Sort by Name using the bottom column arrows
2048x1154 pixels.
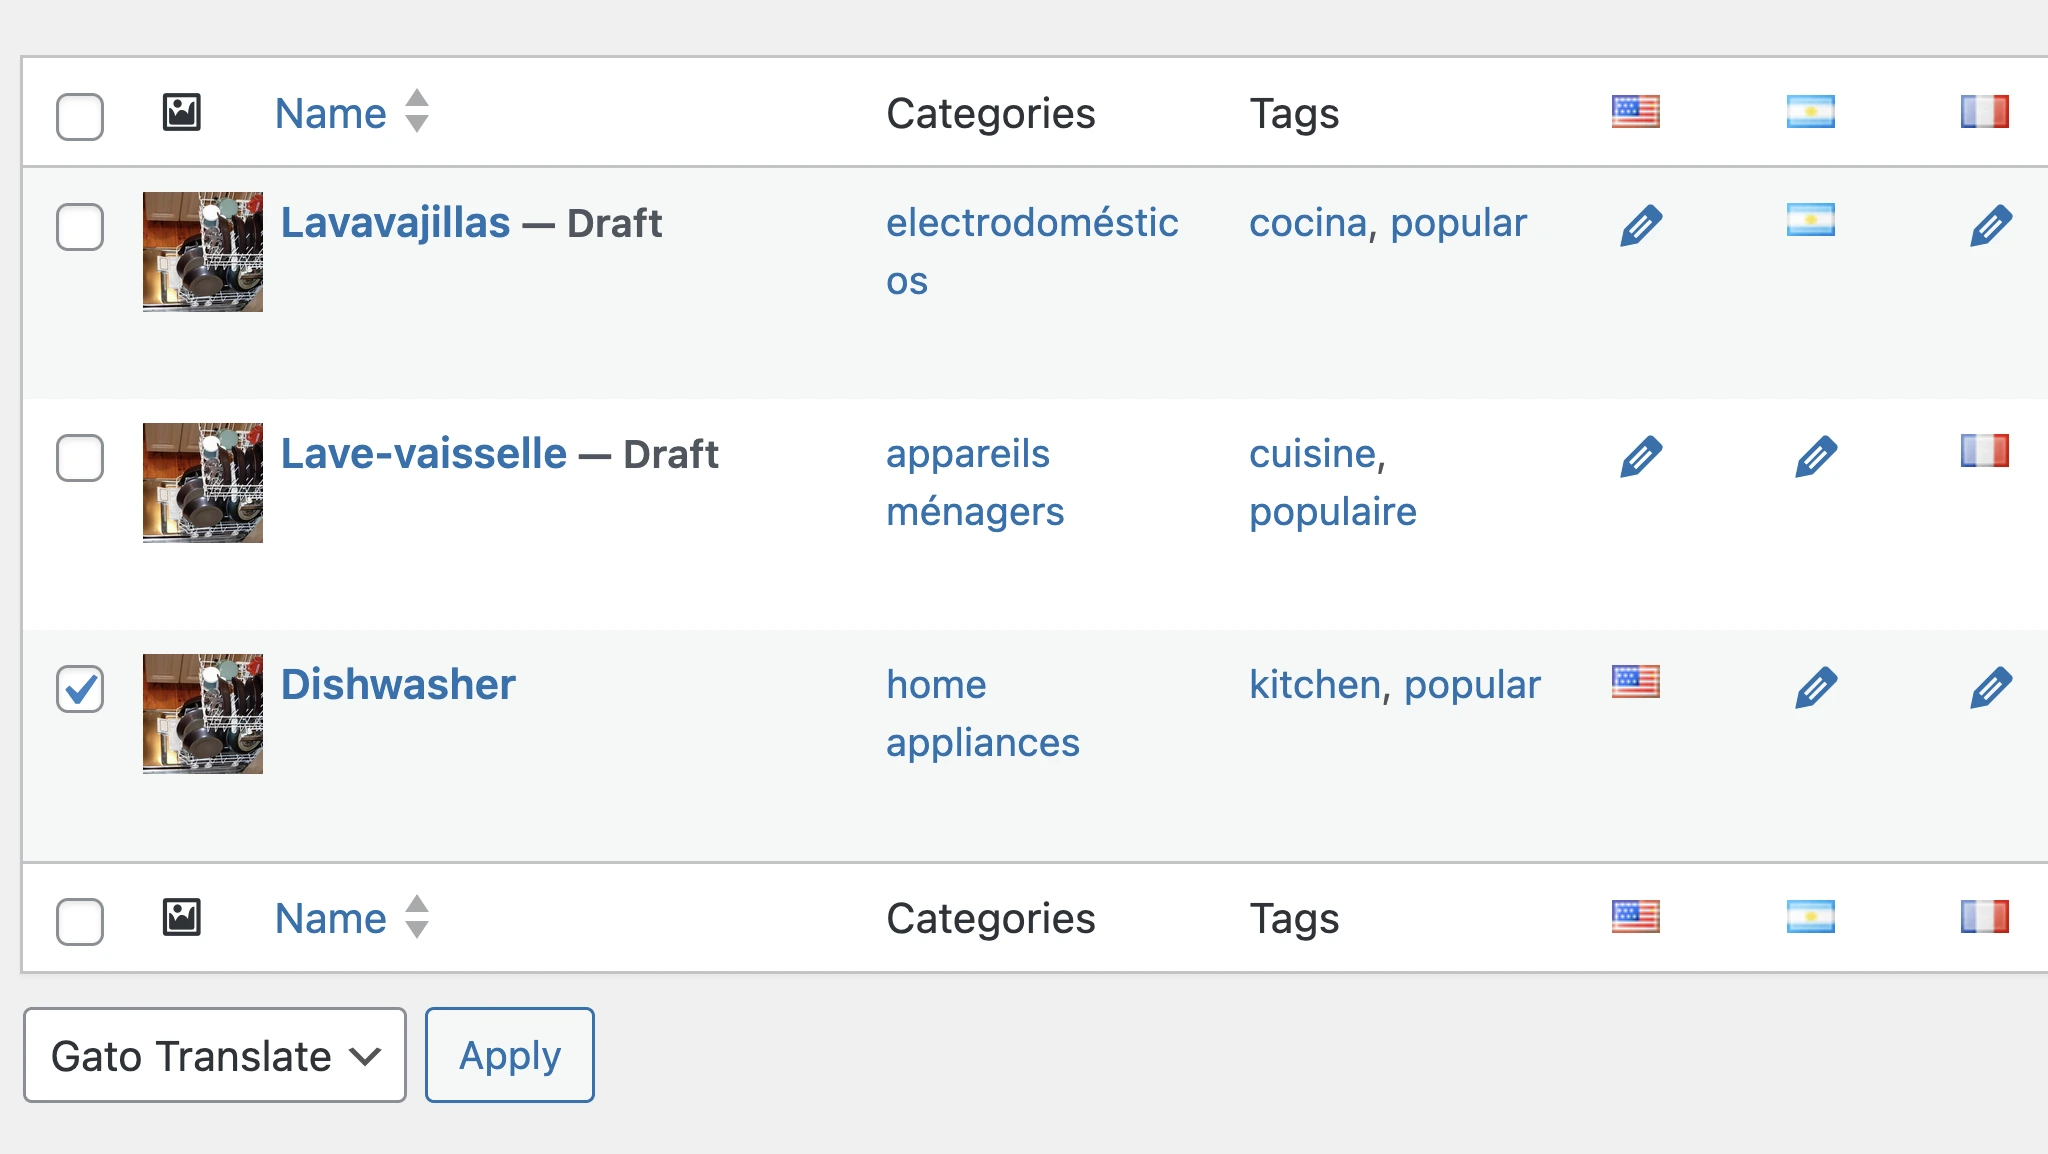coord(417,917)
